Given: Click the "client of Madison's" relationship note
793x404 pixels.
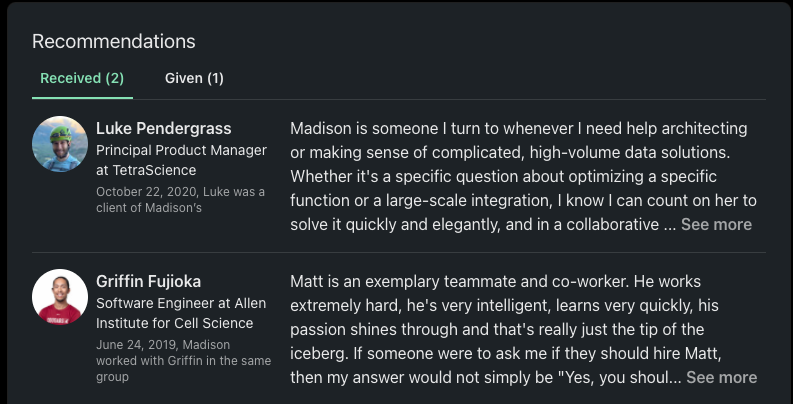Looking at the screenshot, I should pos(149,208).
